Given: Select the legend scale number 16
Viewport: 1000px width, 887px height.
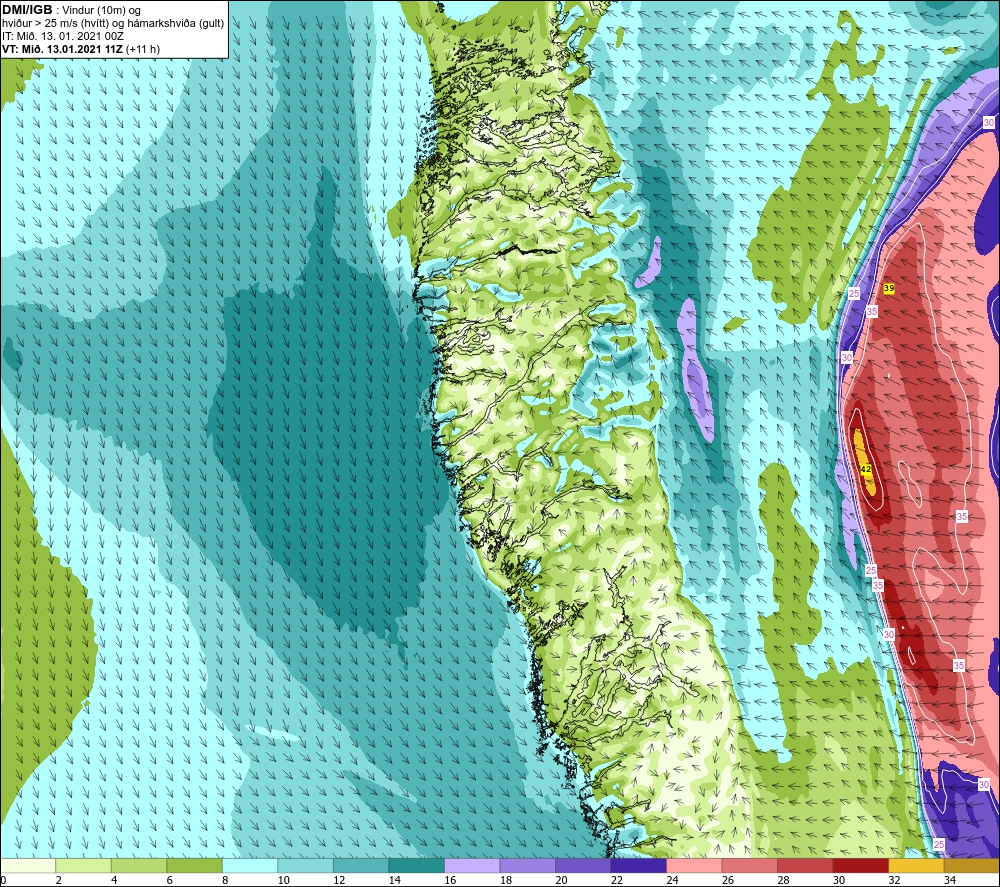Looking at the screenshot, I should pos(450,880).
